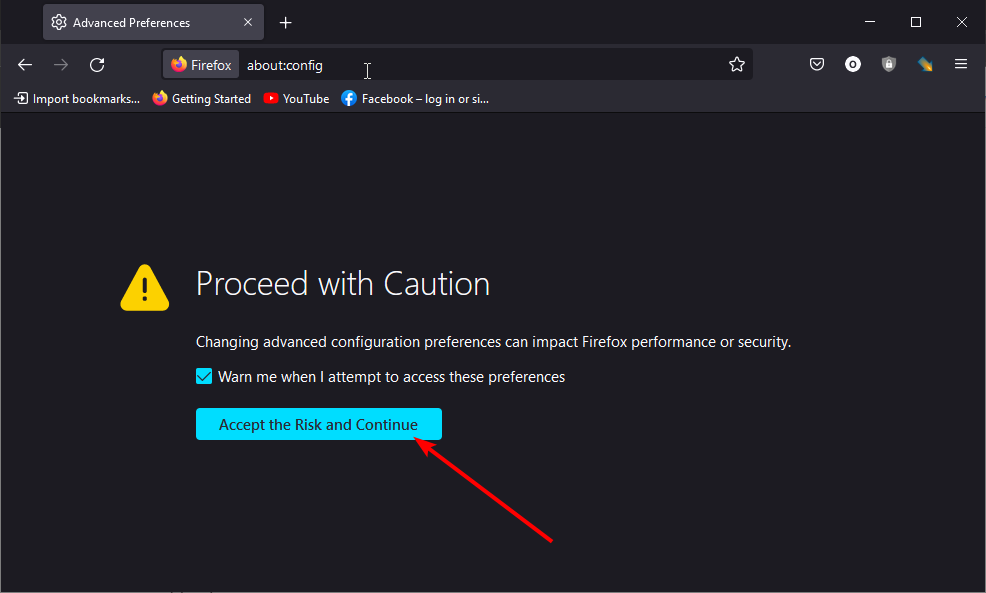Accept the Risk and Continue

319,424
